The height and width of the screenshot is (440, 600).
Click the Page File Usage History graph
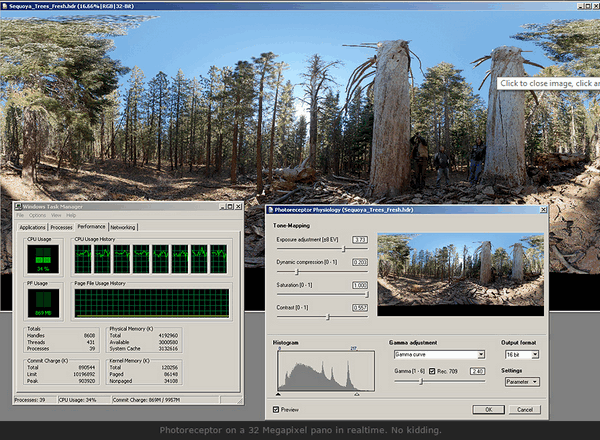[152, 303]
